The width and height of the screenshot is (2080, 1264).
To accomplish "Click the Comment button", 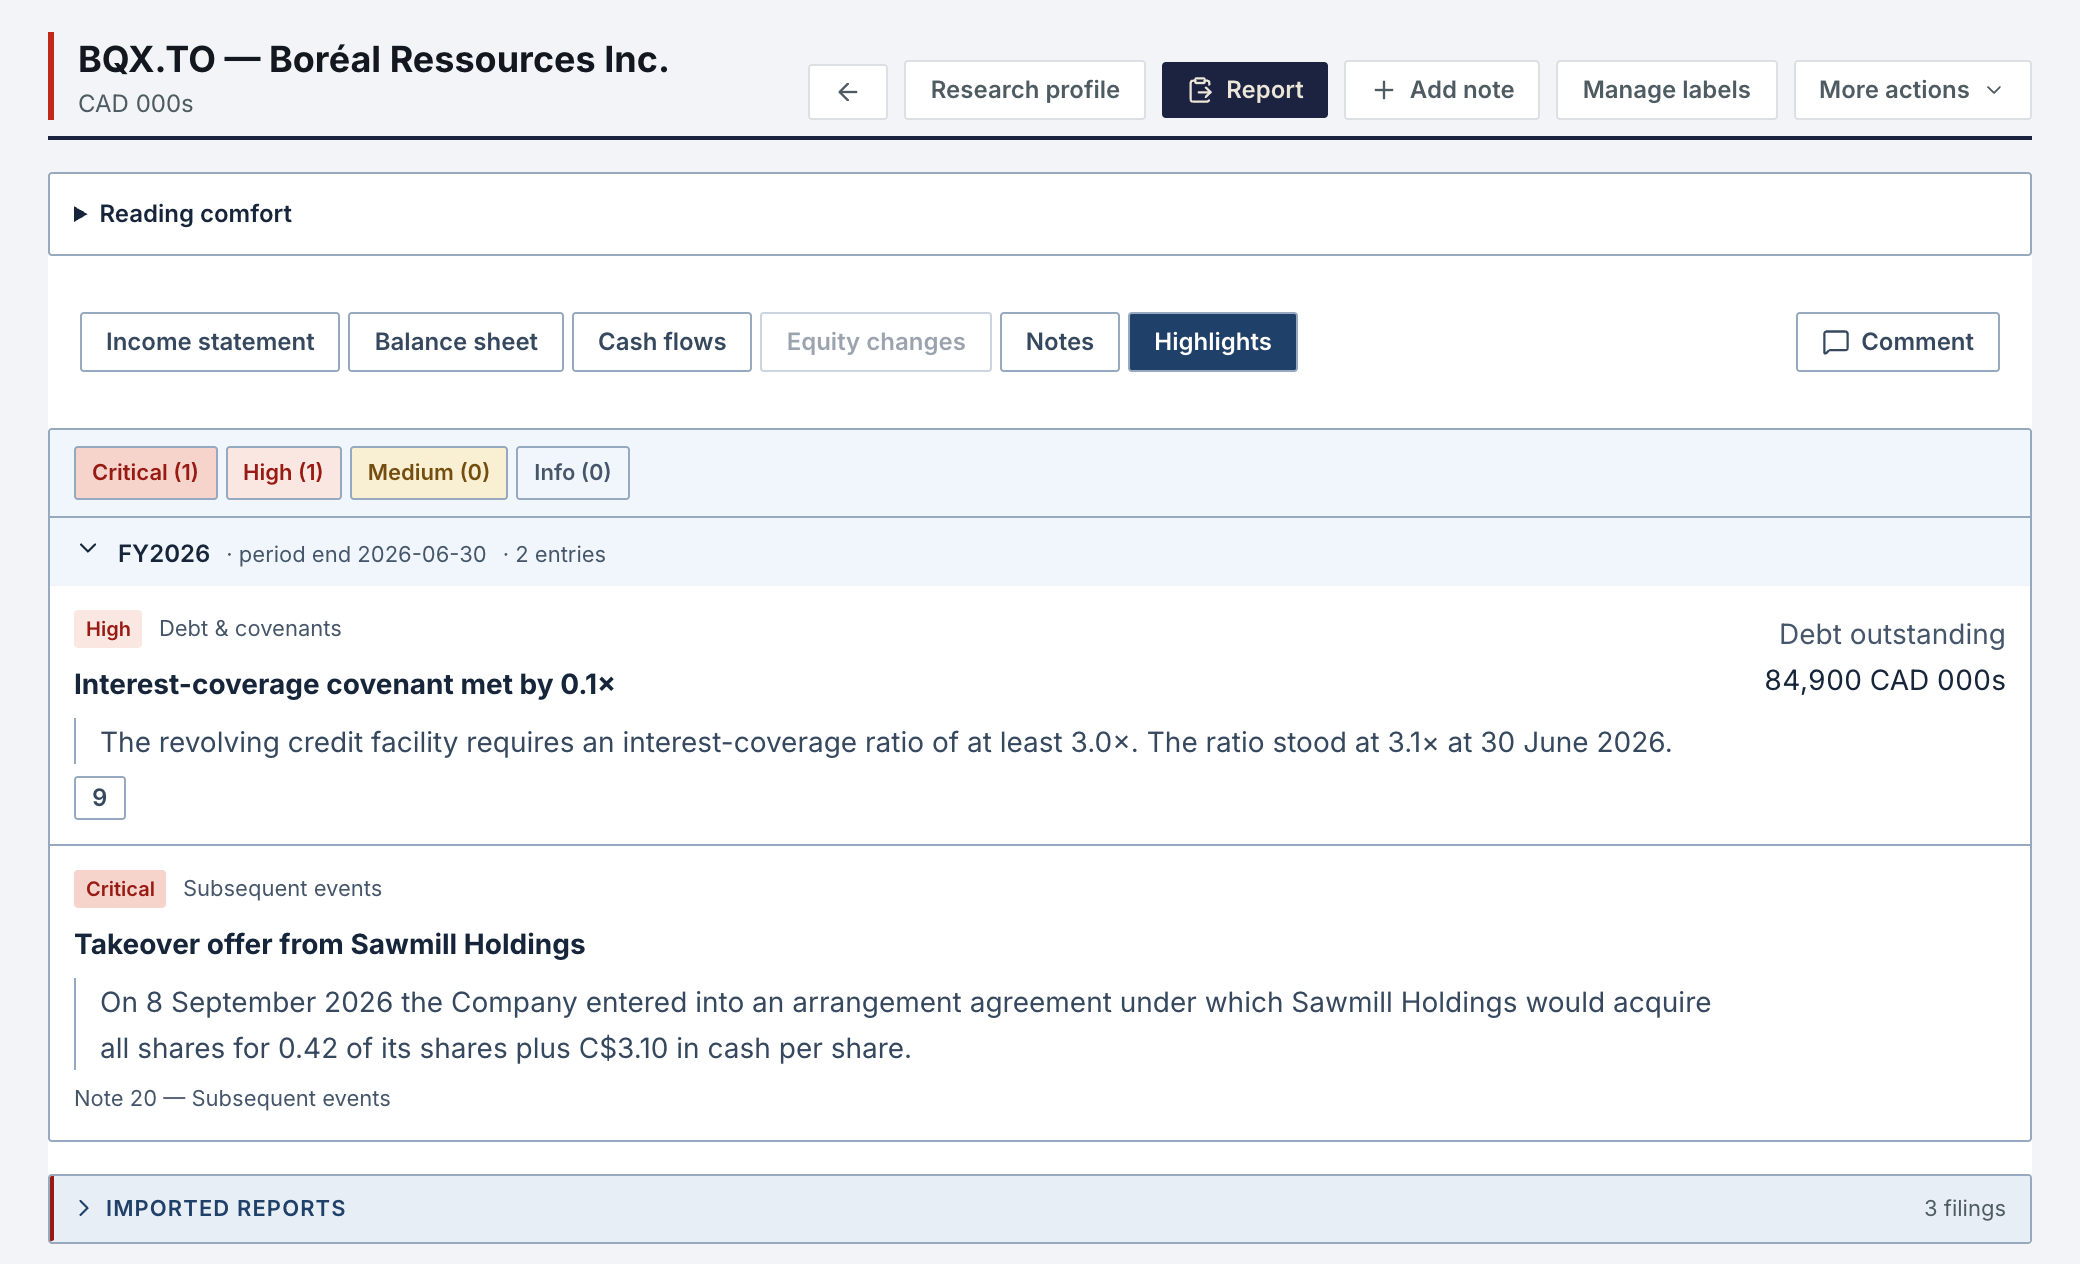I will point(1898,342).
